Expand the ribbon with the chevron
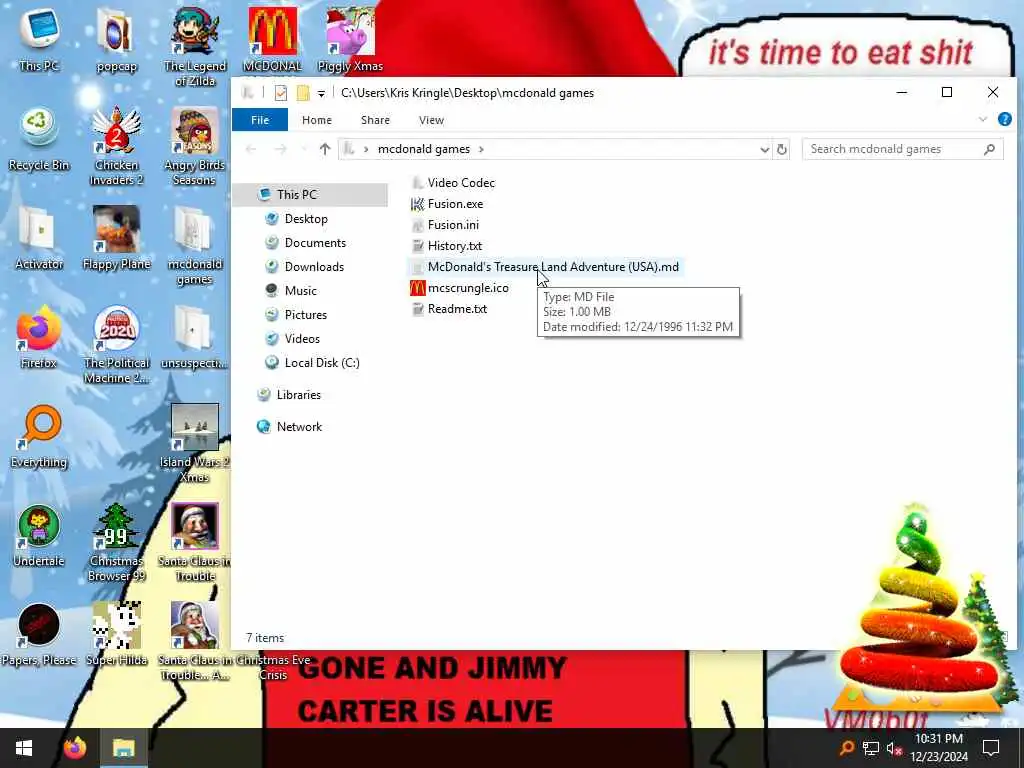 pyautogui.click(x=983, y=120)
